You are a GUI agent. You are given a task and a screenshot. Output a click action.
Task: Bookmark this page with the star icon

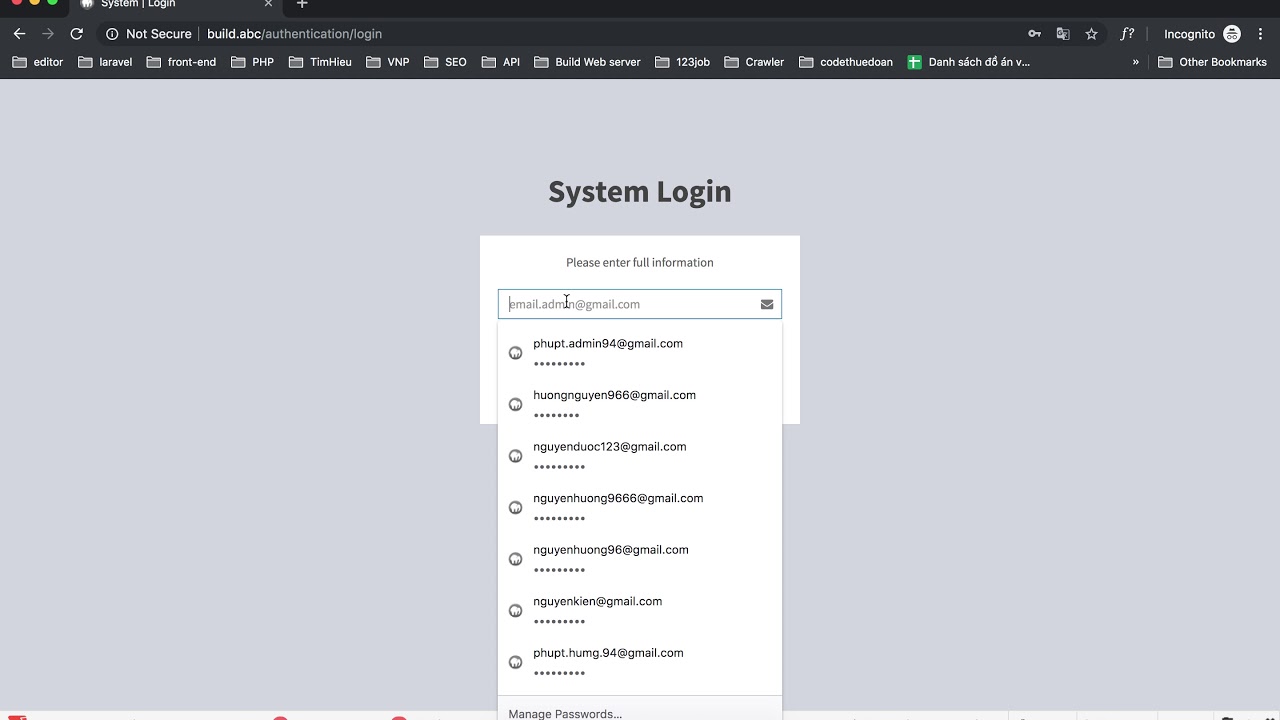[1091, 34]
